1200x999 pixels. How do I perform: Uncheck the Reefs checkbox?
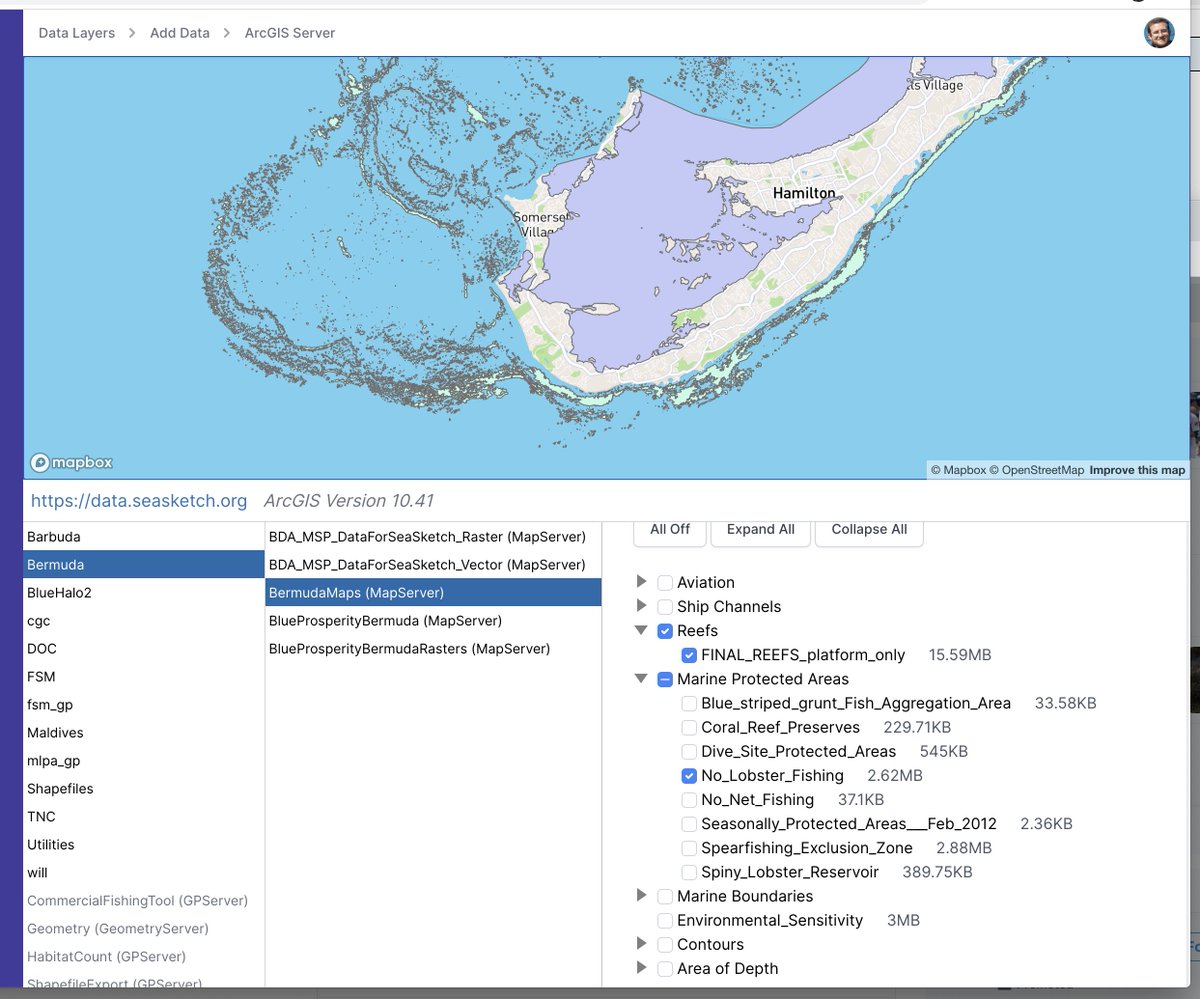665,631
